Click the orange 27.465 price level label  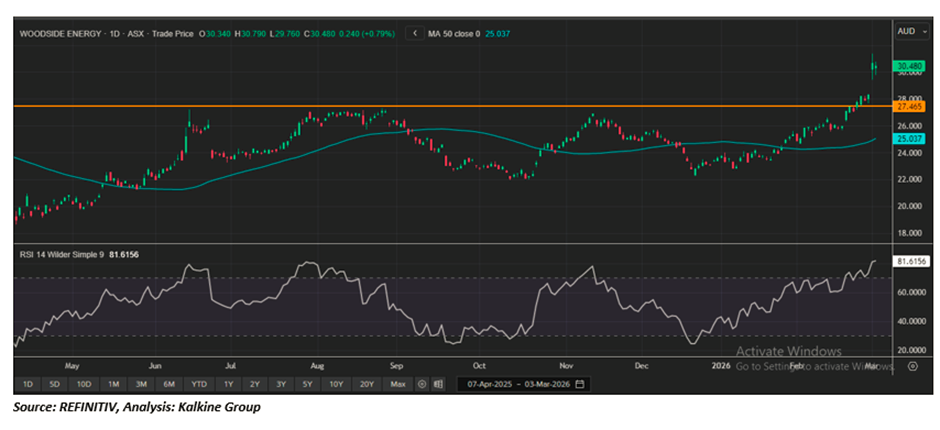[909, 105]
